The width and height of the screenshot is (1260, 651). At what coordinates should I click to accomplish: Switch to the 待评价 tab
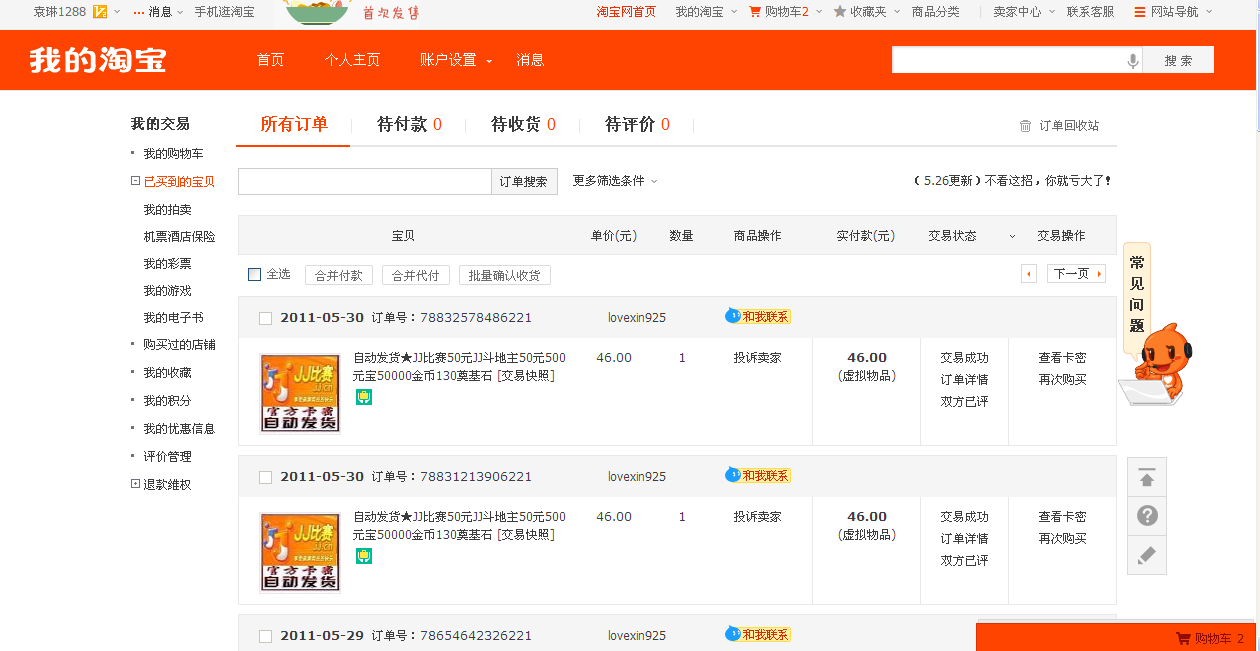637,125
